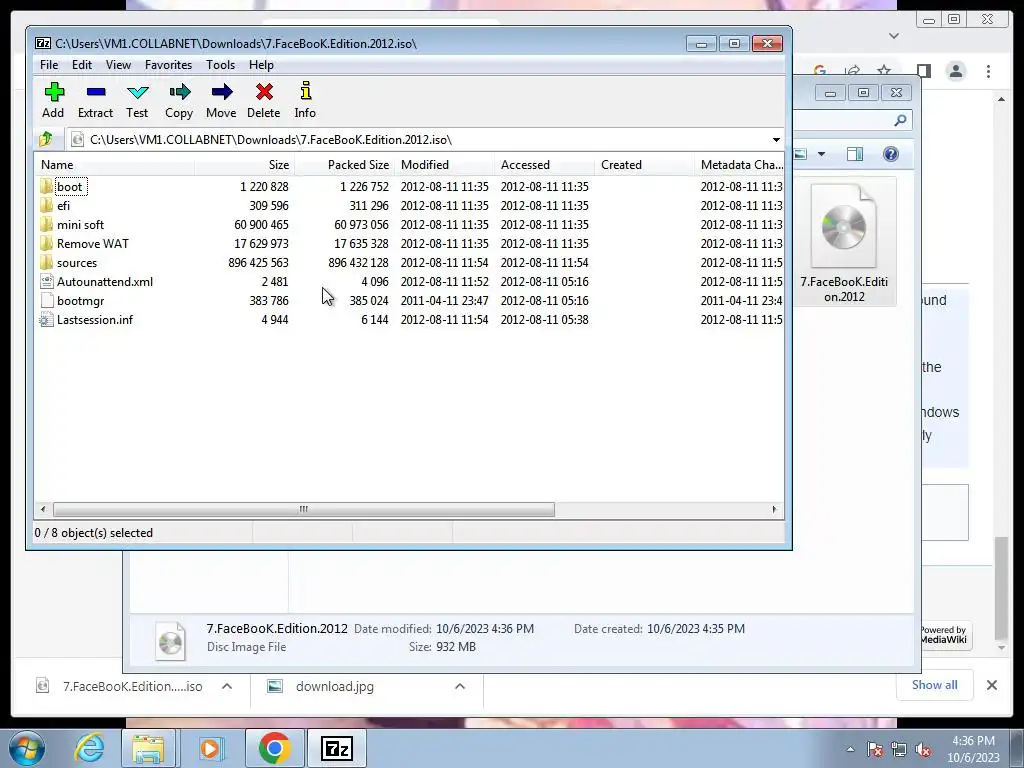Click the Powered by MediaWiki badge
The width and height of the screenshot is (1024, 768).
946,635
